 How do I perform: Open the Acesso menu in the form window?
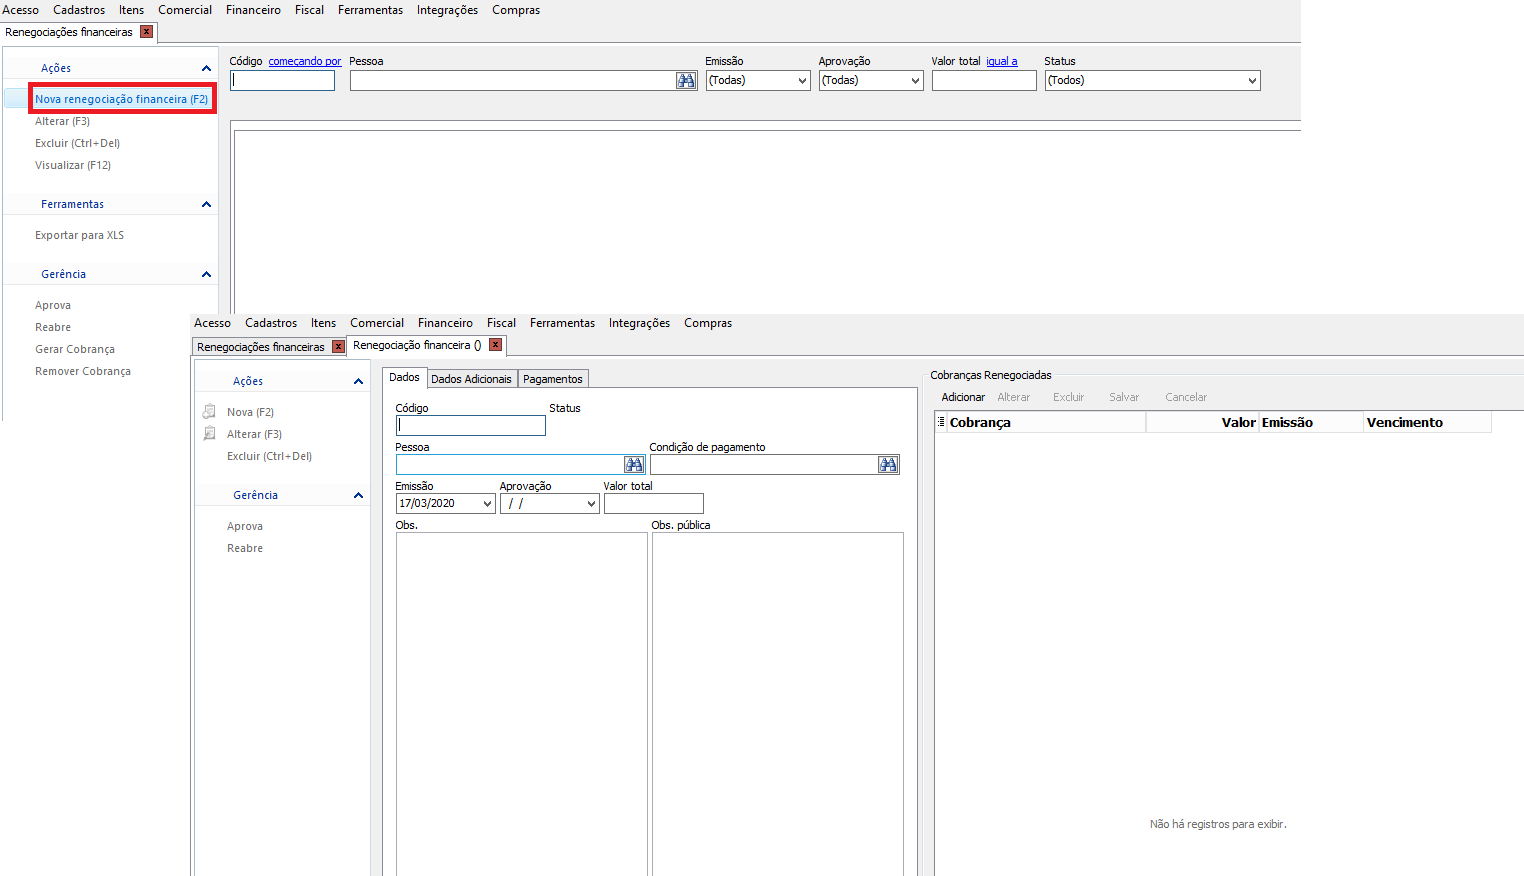click(x=212, y=323)
